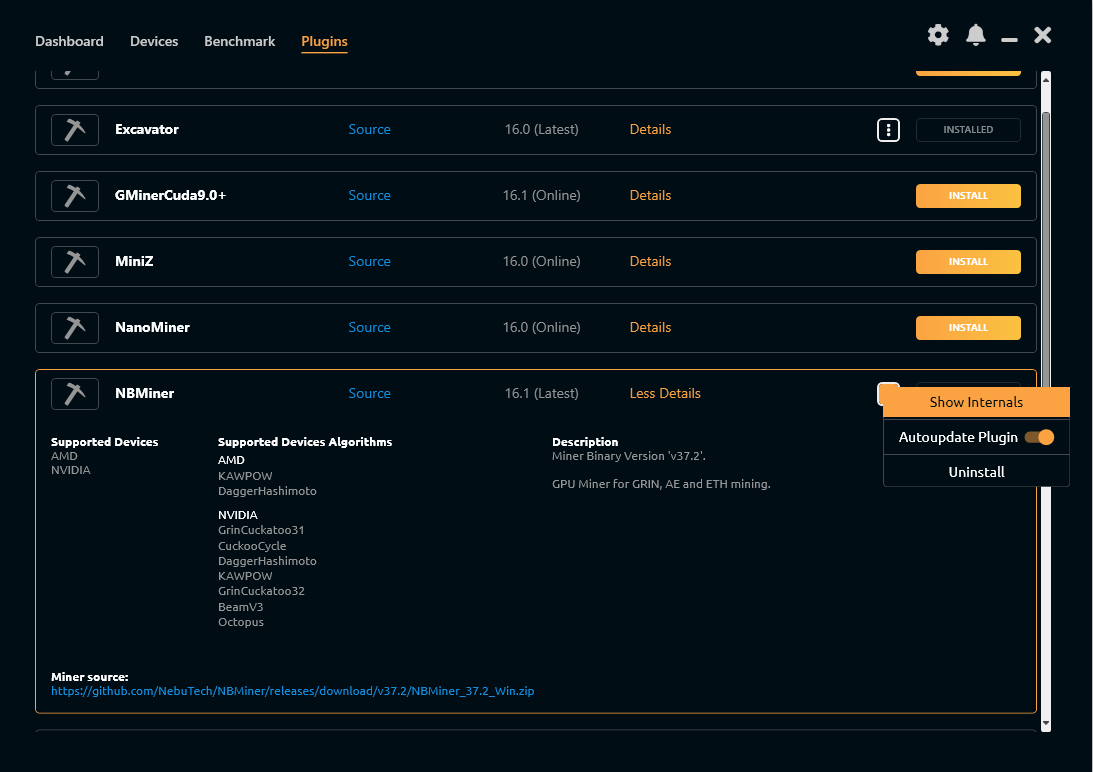This screenshot has height=772, width=1093.
Task: Click the Octopus algorithm entry
Action: click(x=240, y=622)
